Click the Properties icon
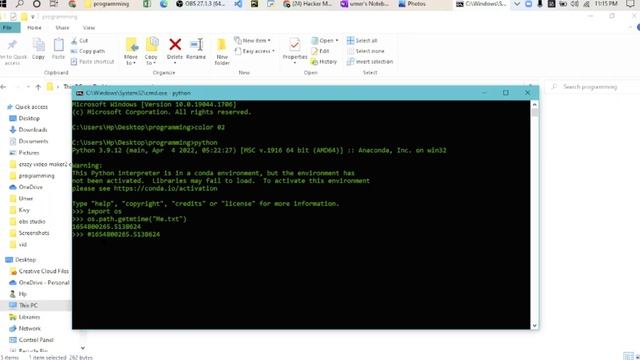 coord(294,44)
